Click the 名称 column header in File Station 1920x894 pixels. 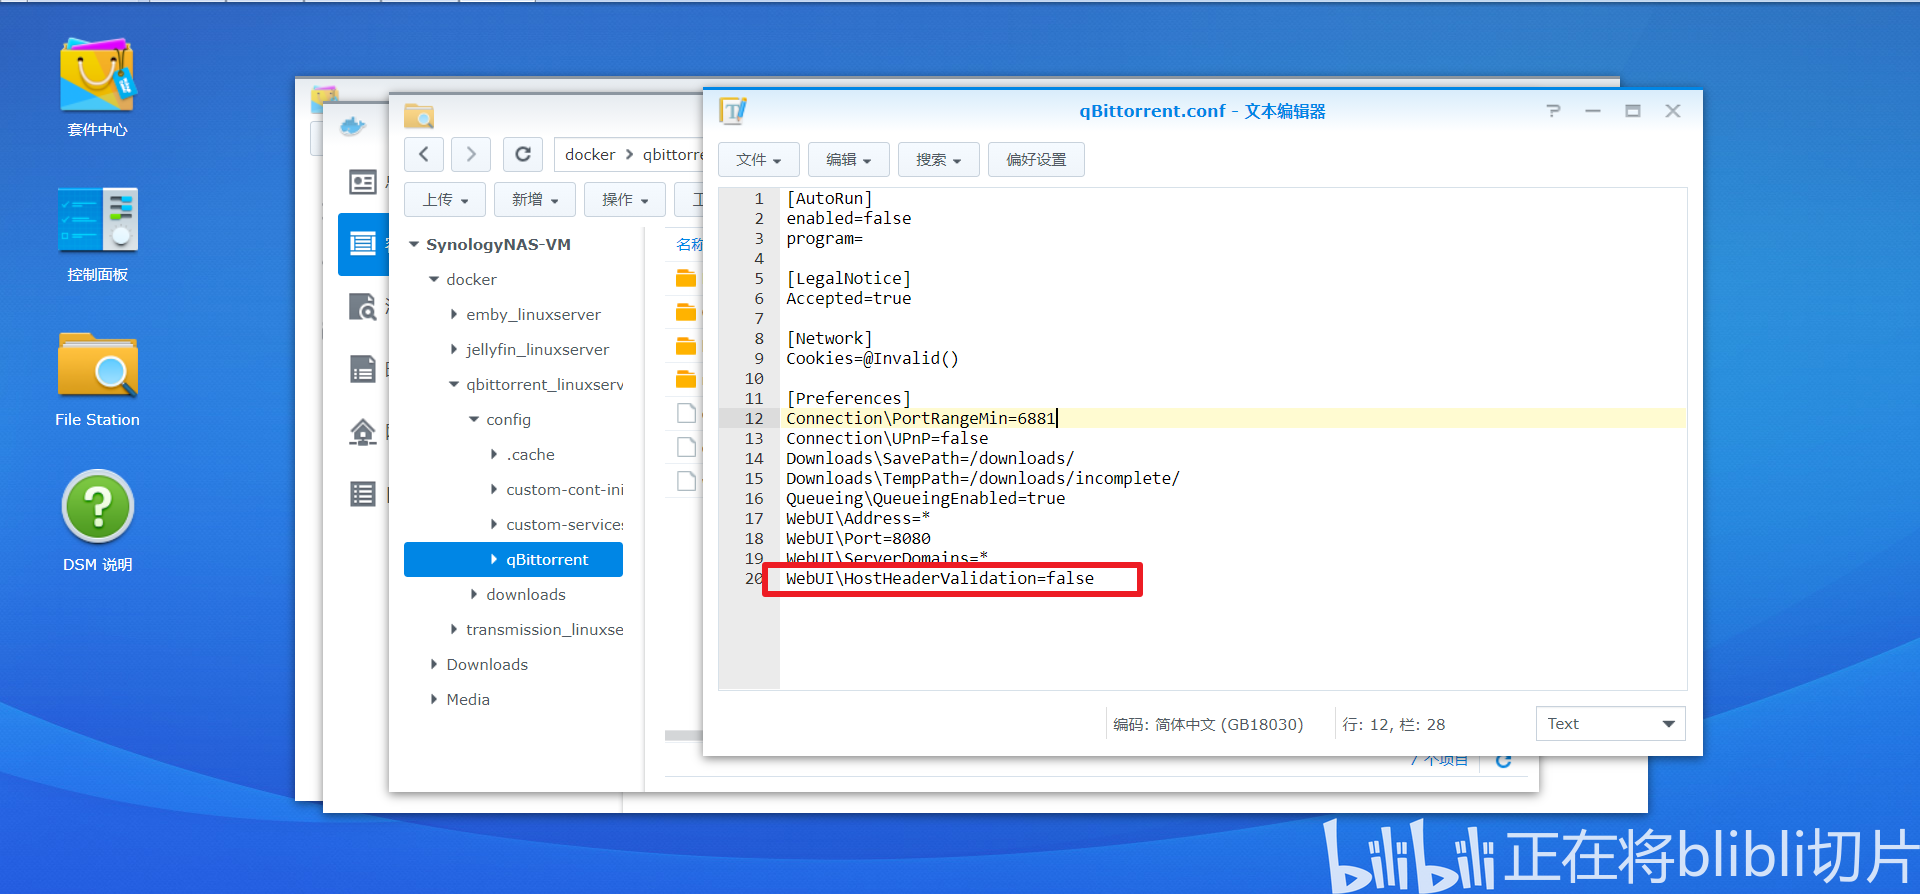tap(689, 245)
